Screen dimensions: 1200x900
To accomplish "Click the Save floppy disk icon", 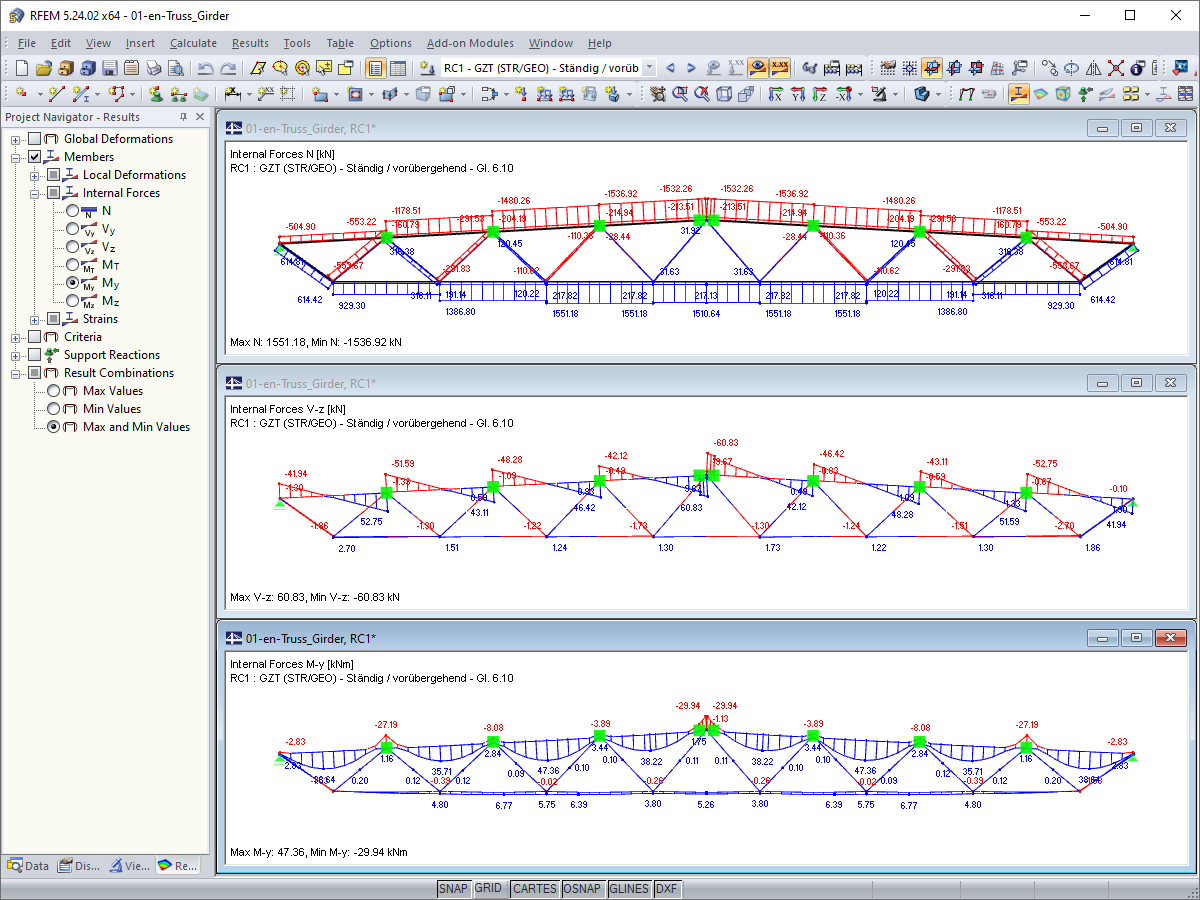I will pos(110,68).
